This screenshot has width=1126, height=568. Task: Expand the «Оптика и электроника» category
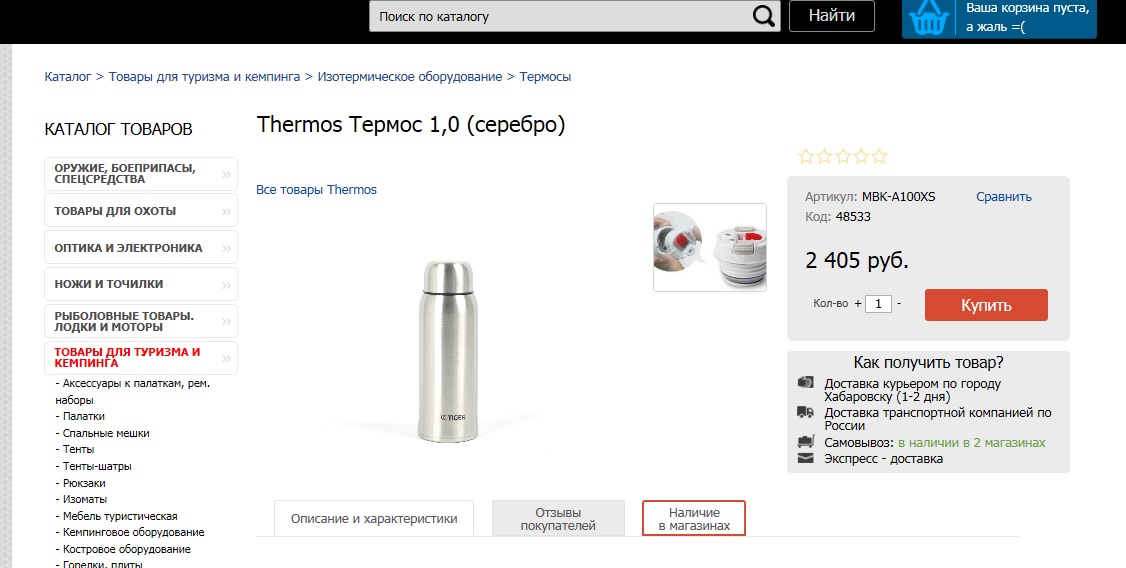pyautogui.click(x=226, y=248)
